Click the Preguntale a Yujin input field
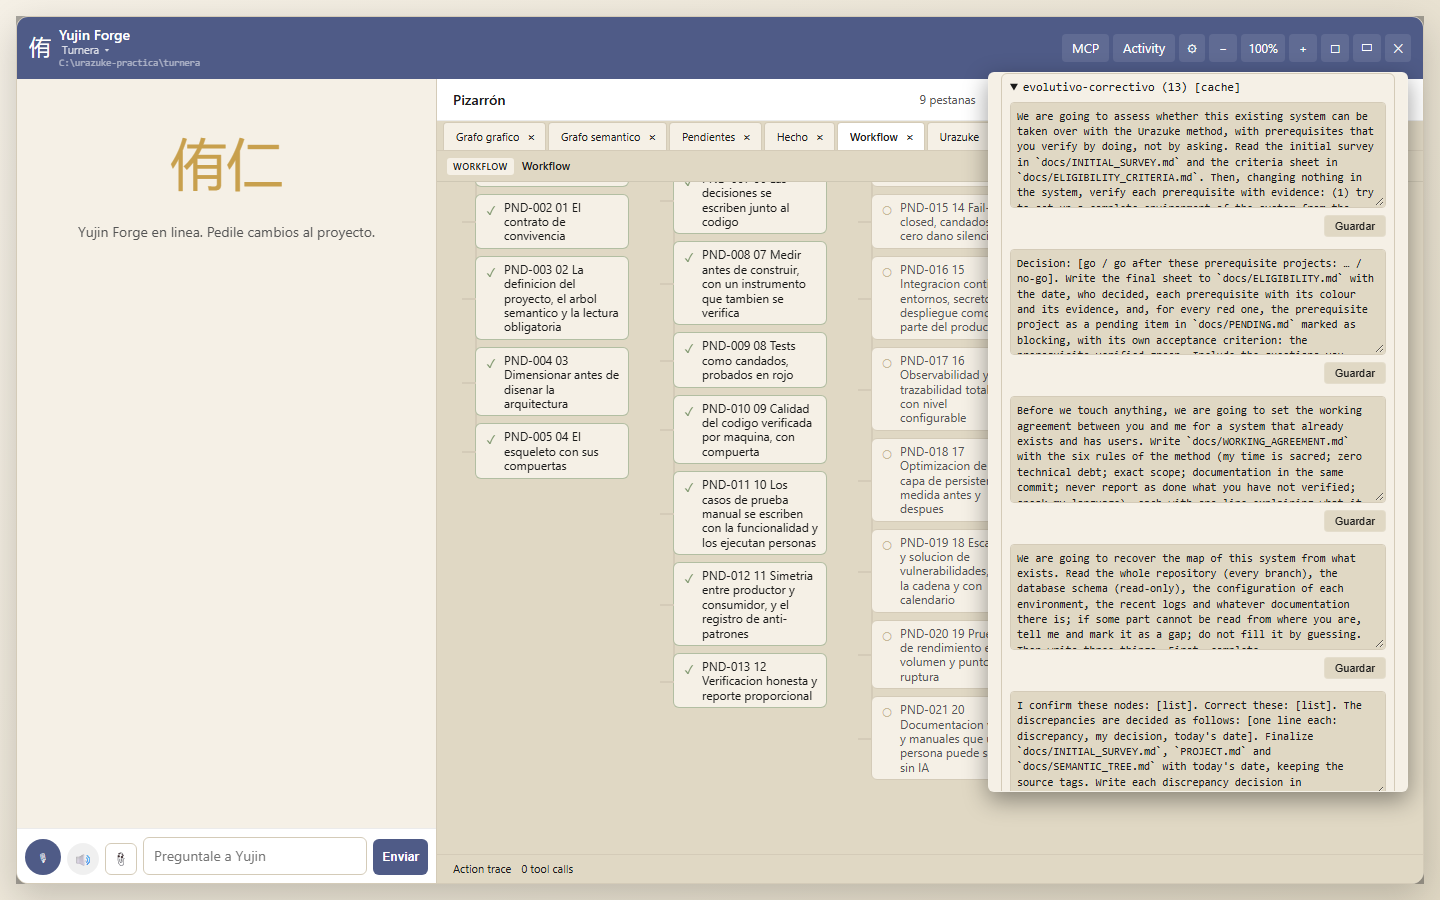The image size is (1440, 900). (x=255, y=856)
